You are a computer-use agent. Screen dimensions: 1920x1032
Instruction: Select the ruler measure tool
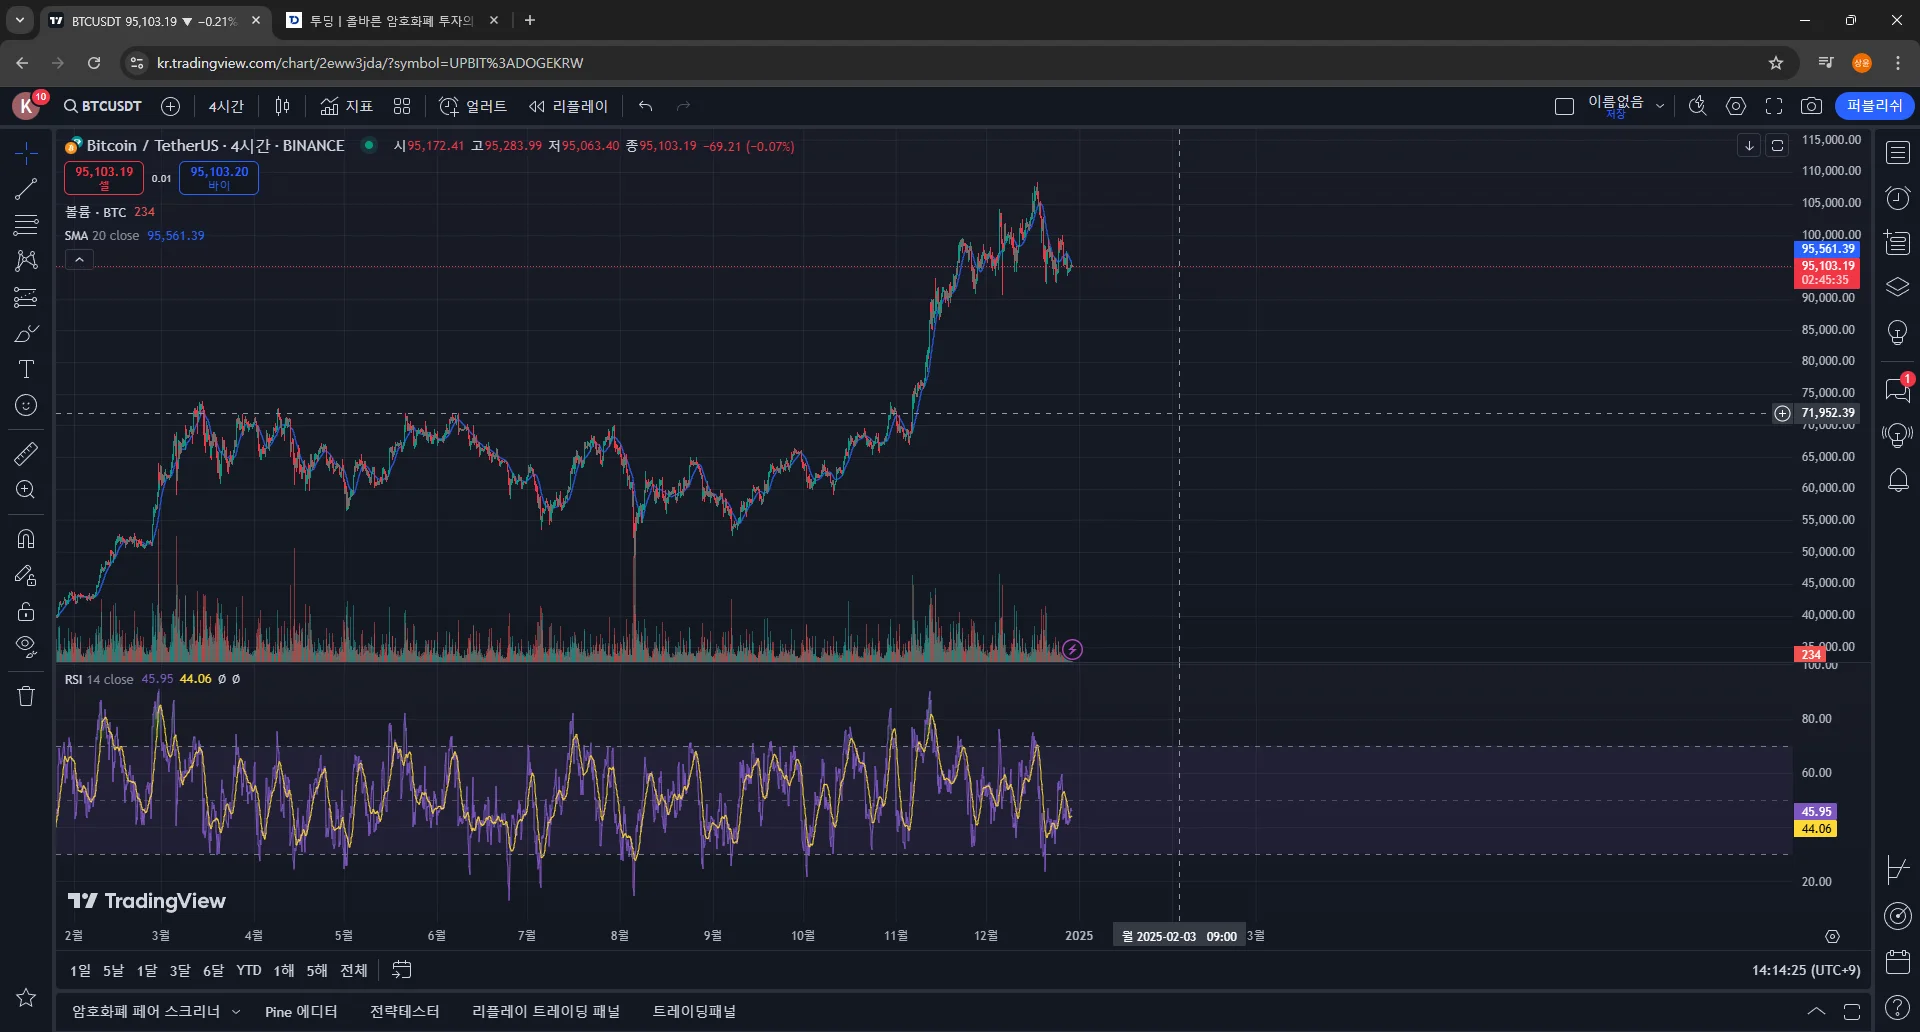tap(26, 454)
